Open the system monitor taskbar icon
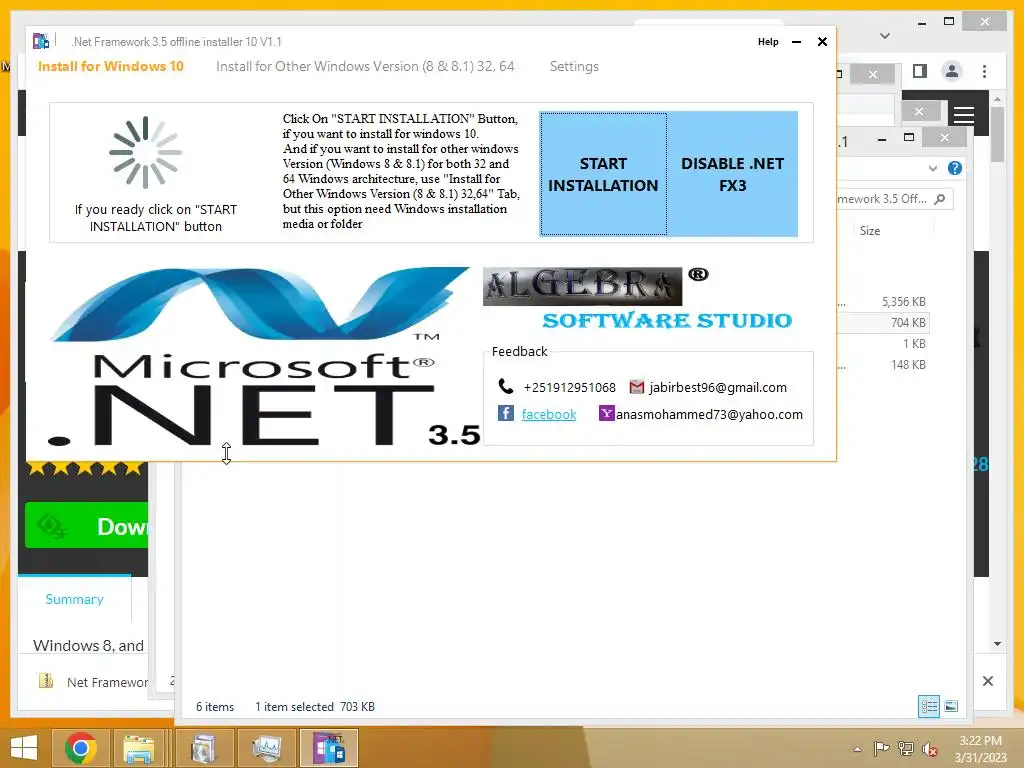Screen dimensions: 1024x768 [x=266, y=748]
